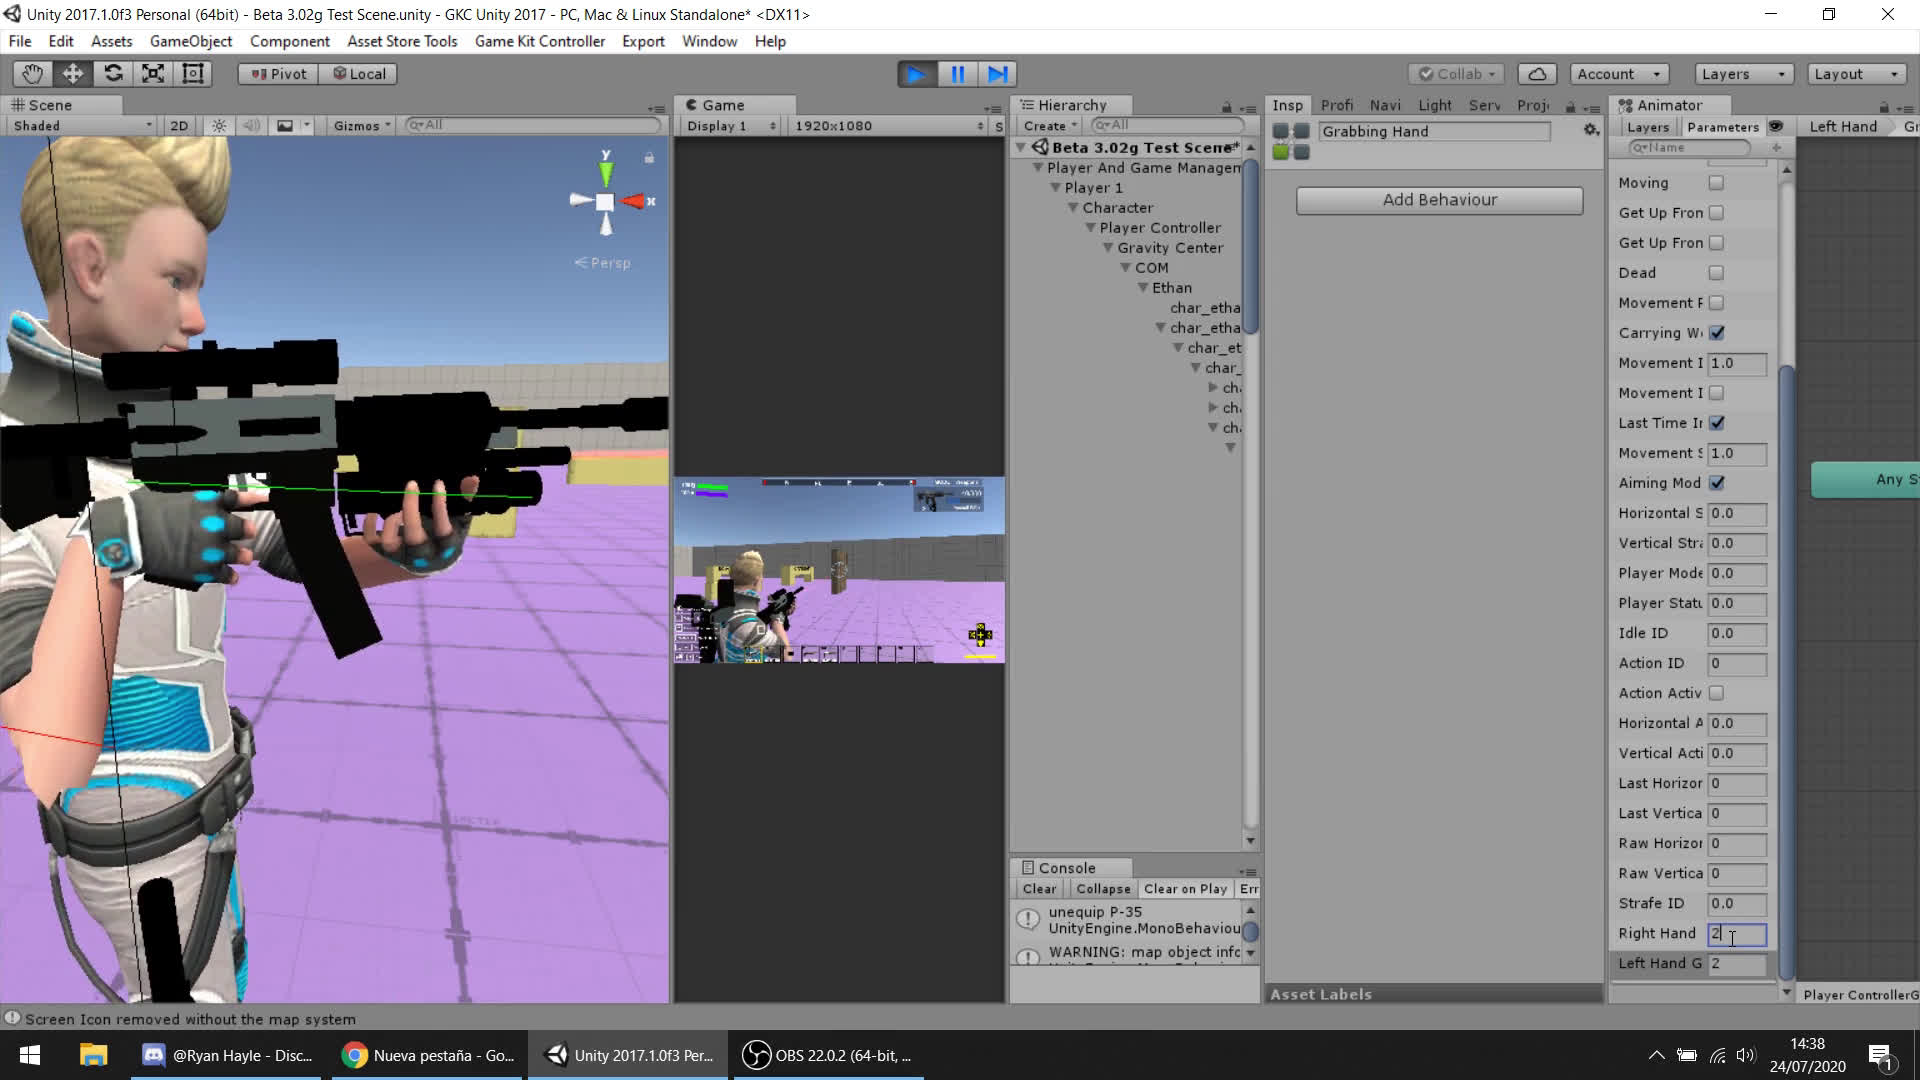
Task: Step forward one frame
Action: 997,74
